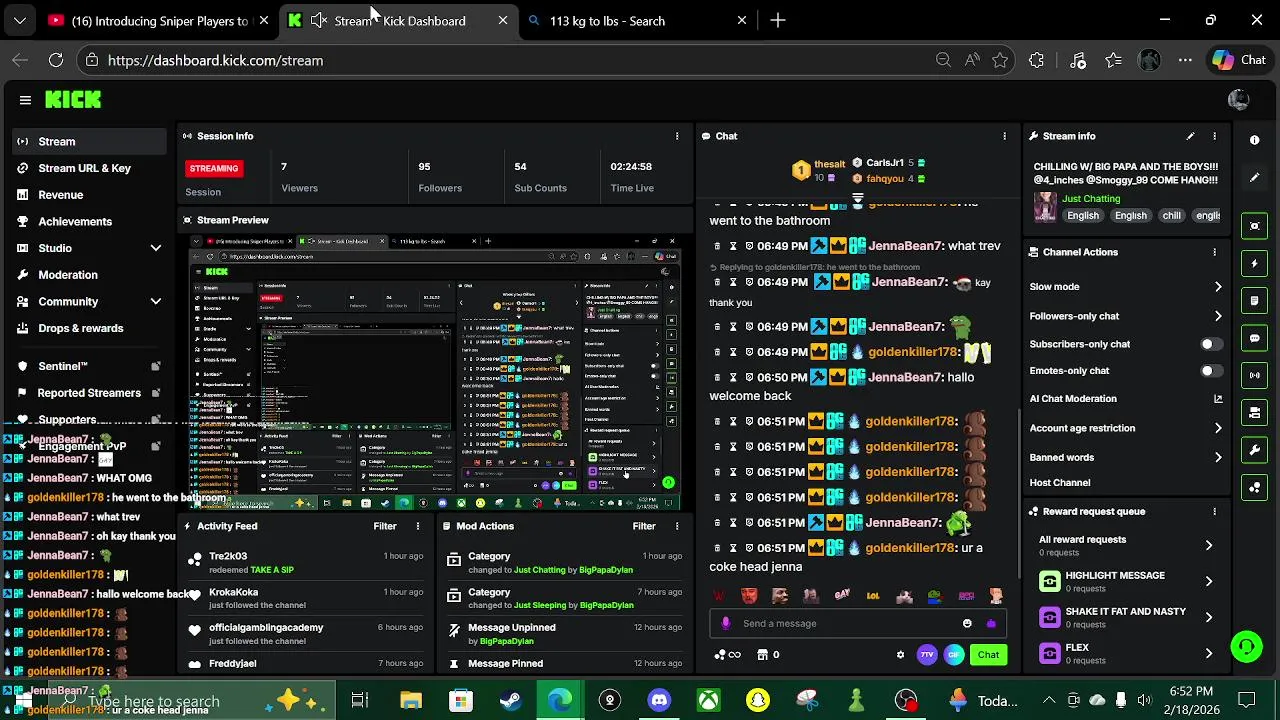Image resolution: width=1280 pixels, height=720 pixels.
Task: Switch to '113 kg to lbs' browser tab
Action: [x=636, y=21]
